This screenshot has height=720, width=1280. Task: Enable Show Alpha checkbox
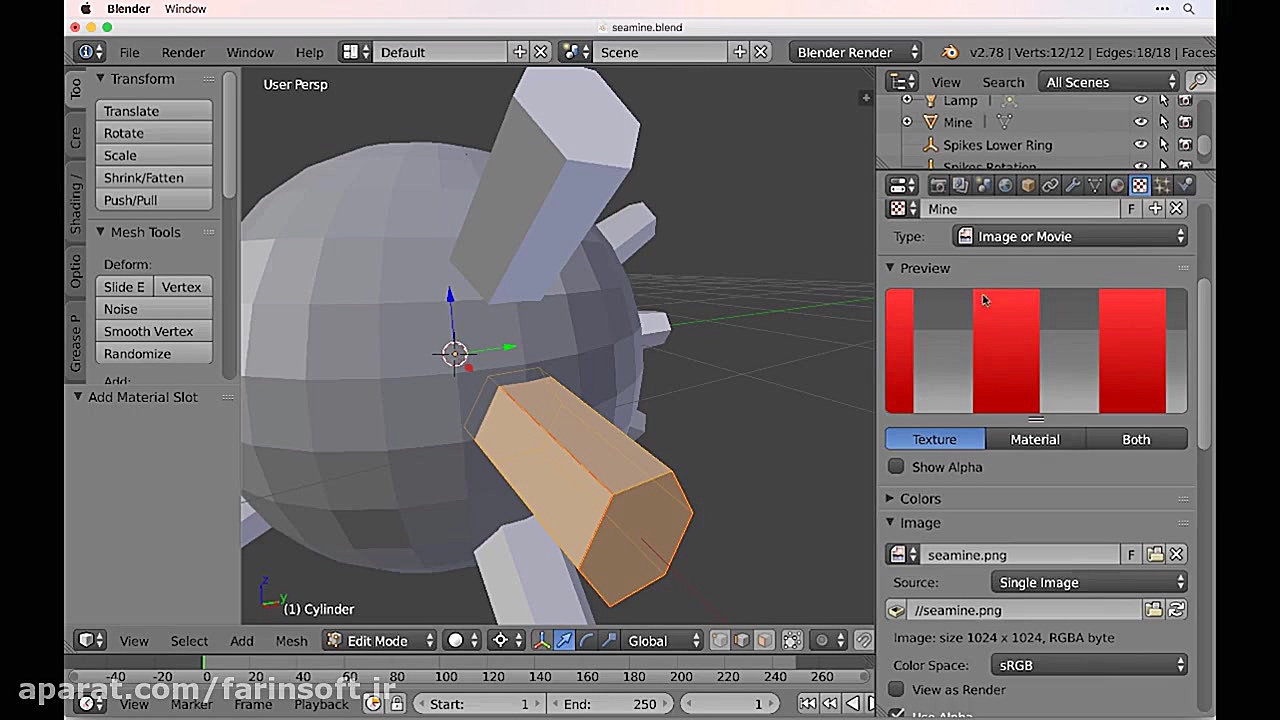[x=896, y=467]
